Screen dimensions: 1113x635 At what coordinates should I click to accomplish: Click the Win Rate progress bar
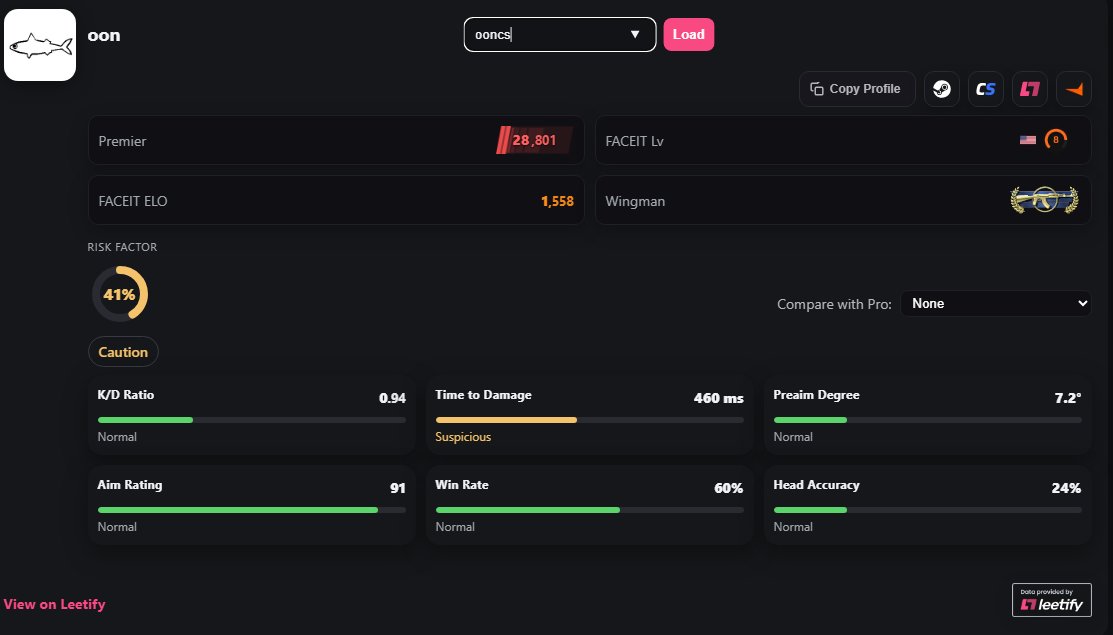[x=590, y=510]
